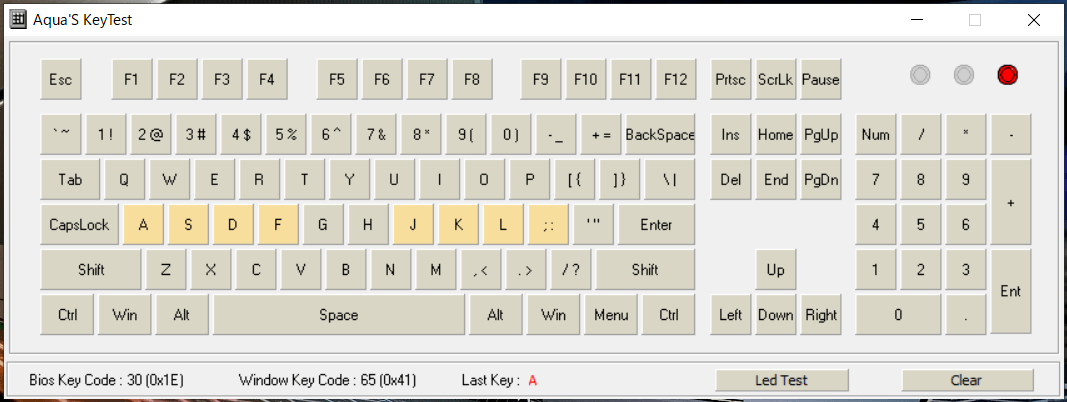Click the ScrLk key

tap(776, 79)
